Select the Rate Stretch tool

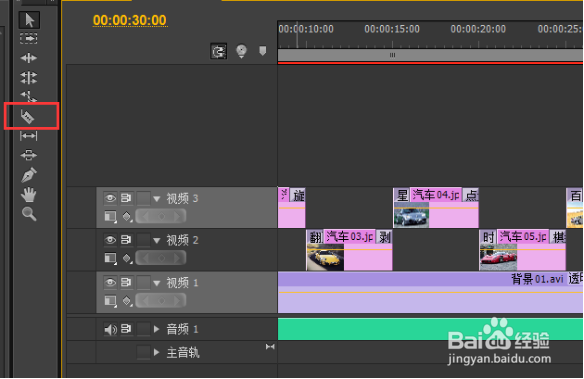click(x=29, y=97)
